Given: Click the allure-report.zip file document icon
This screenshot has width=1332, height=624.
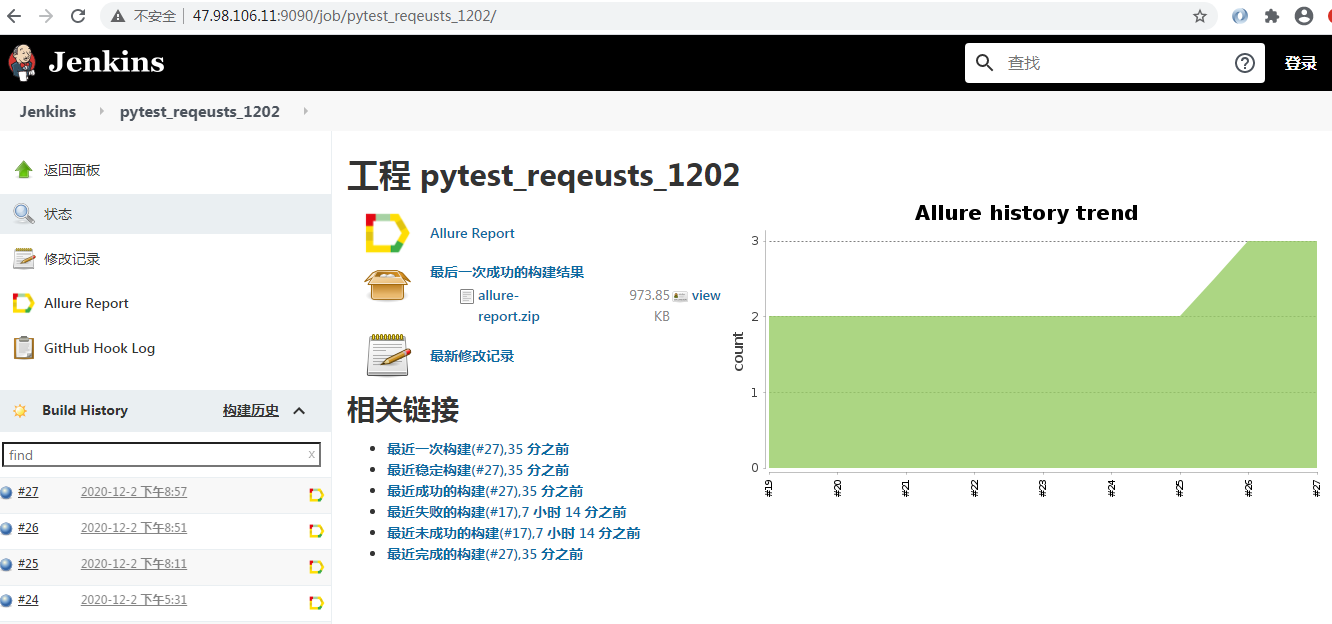Looking at the screenshot, I should (466, 296).
